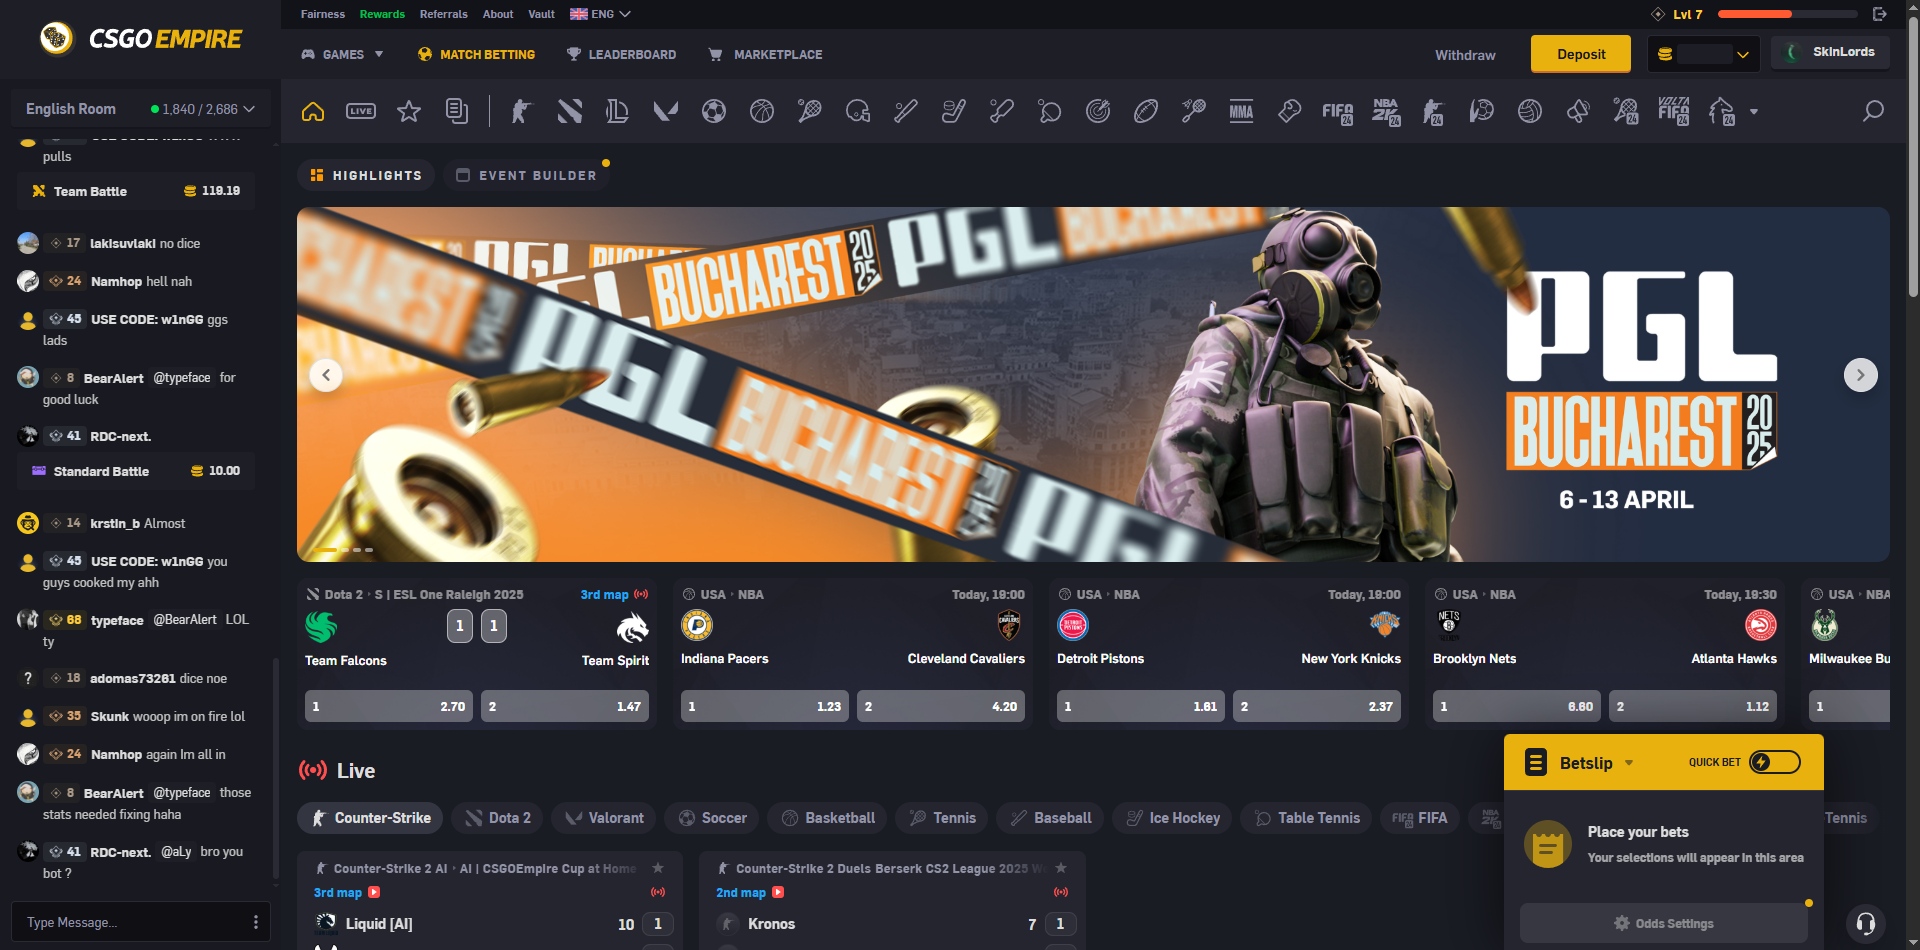1920x950 pixels.
Task: Bet on Cleveland Cavaliers at 4.20
Action: (x=941, y=706)
